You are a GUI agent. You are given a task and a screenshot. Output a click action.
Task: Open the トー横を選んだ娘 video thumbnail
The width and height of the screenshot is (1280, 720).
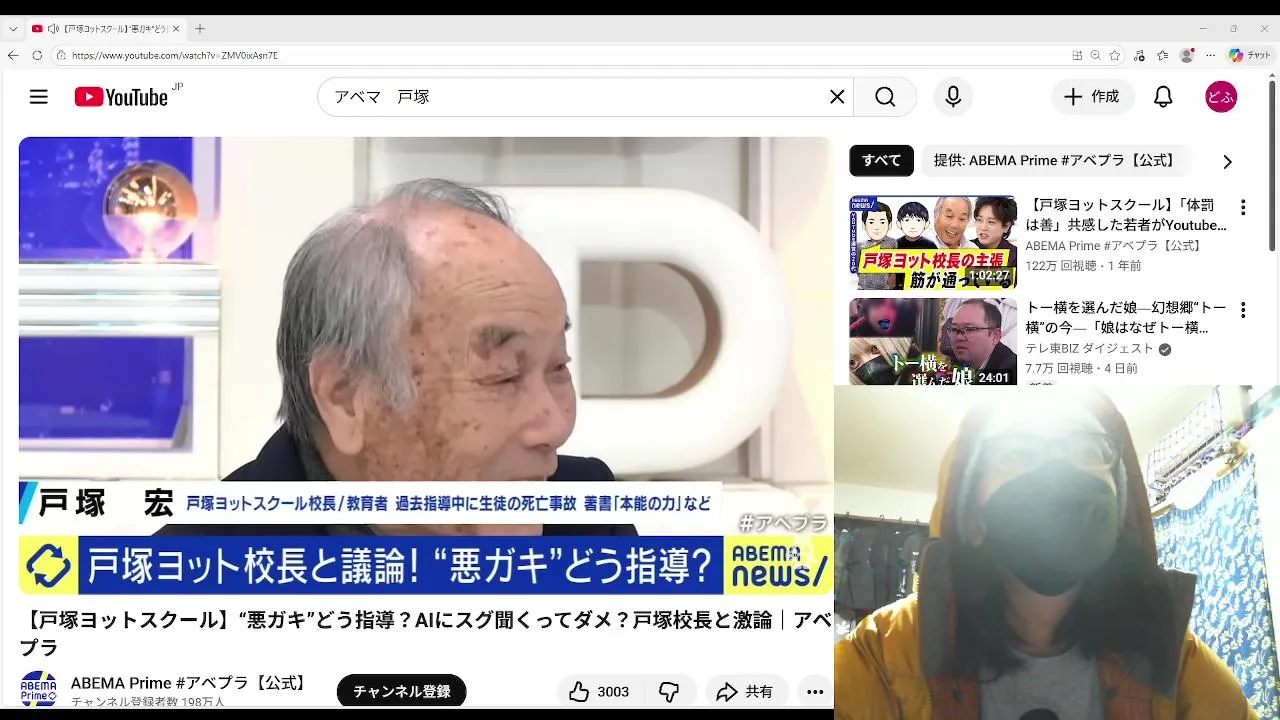(933, 341)
